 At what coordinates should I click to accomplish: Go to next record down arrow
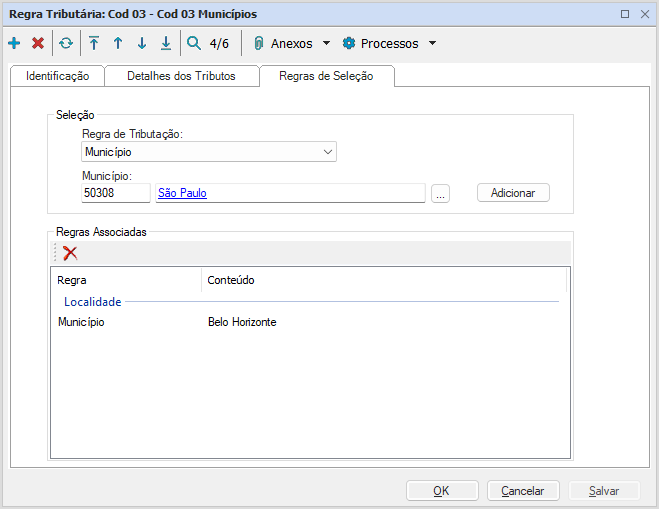click(x=142, y=43)
